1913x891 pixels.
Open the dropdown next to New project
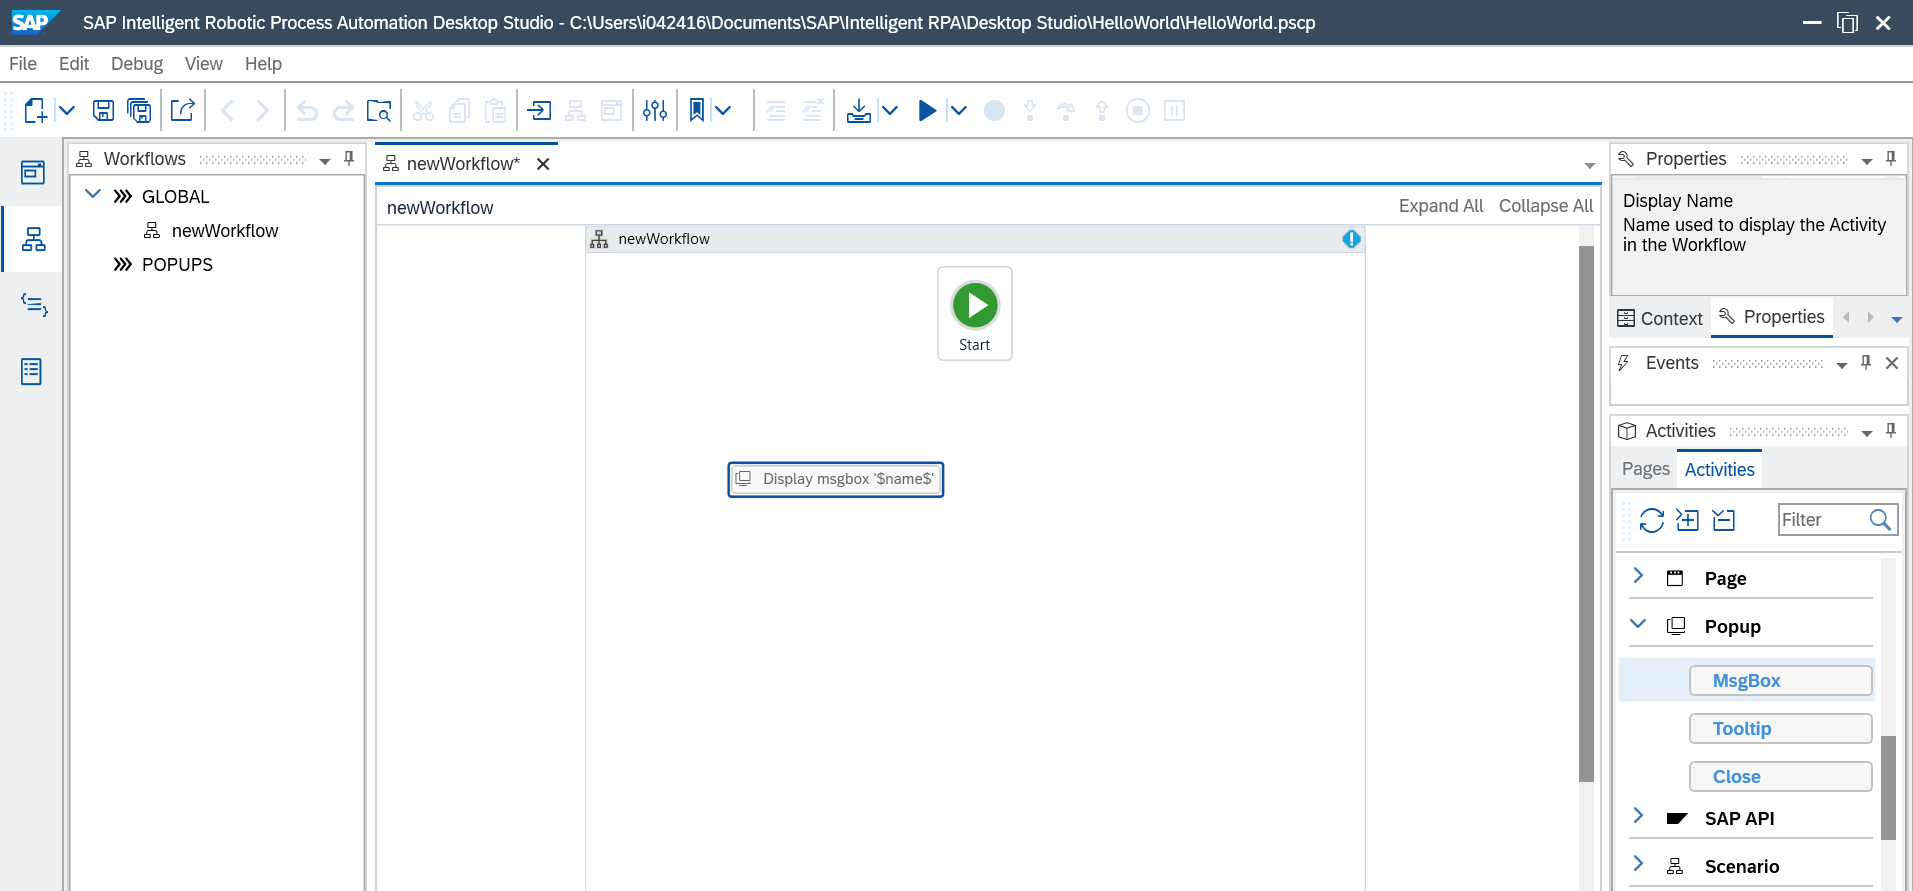67,110
